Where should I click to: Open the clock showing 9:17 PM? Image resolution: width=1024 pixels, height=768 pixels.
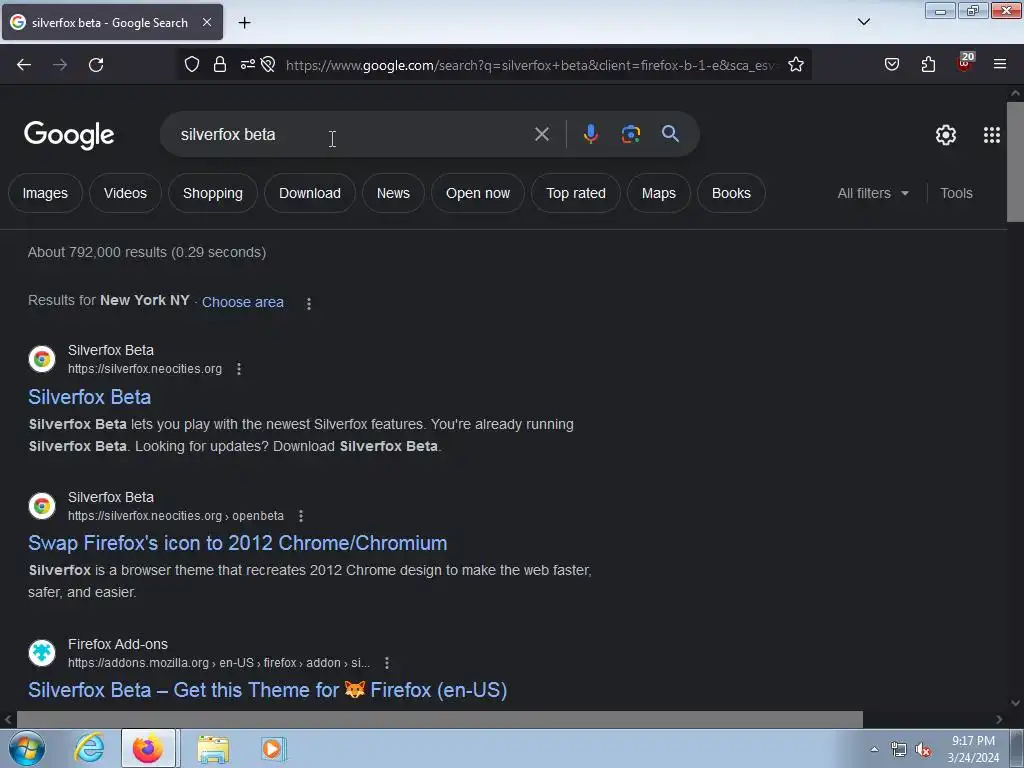973,749
